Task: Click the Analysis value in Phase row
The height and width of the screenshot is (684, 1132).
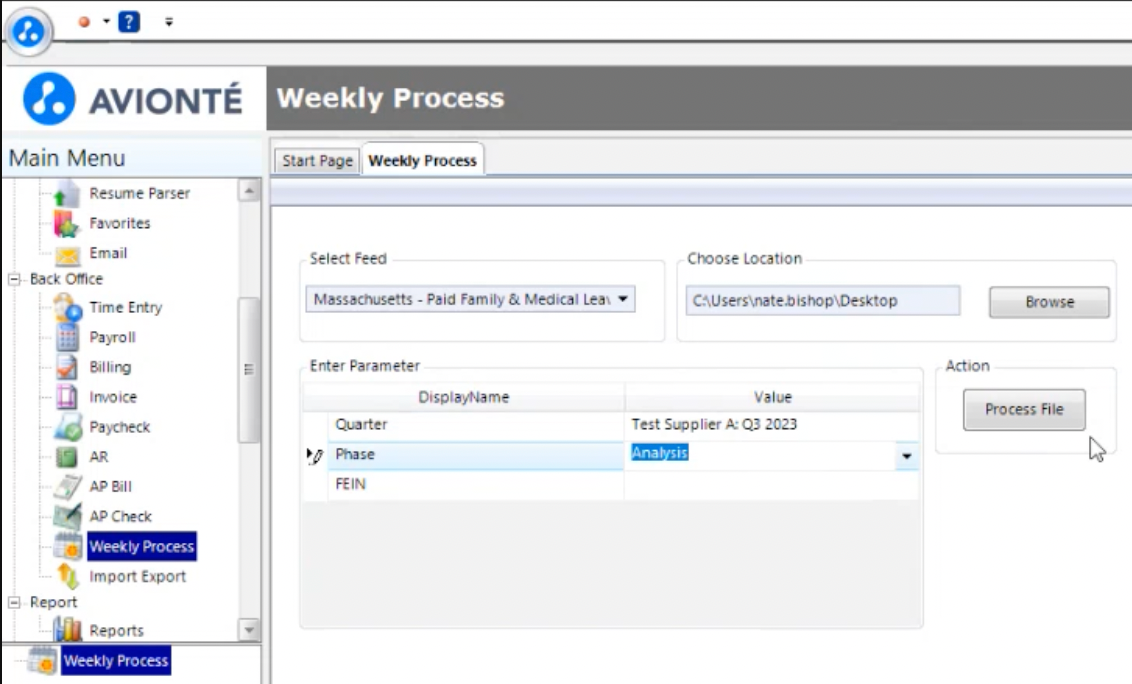Action: point(660,453)
